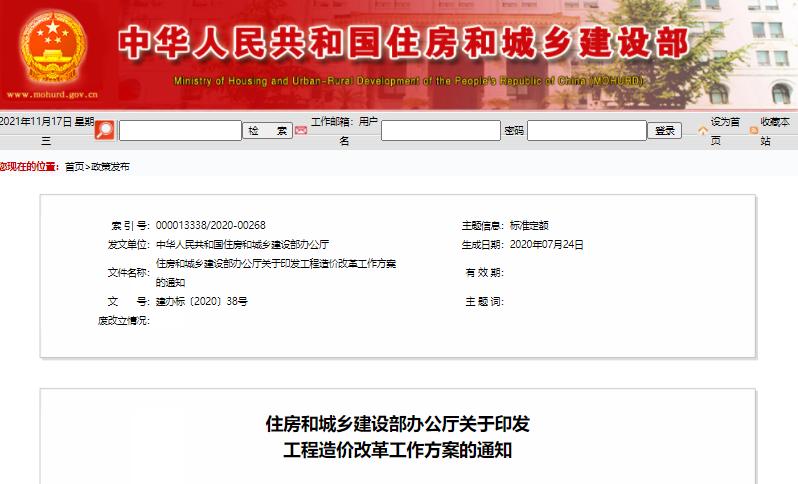Click the 有效期 label

[484, 273]
